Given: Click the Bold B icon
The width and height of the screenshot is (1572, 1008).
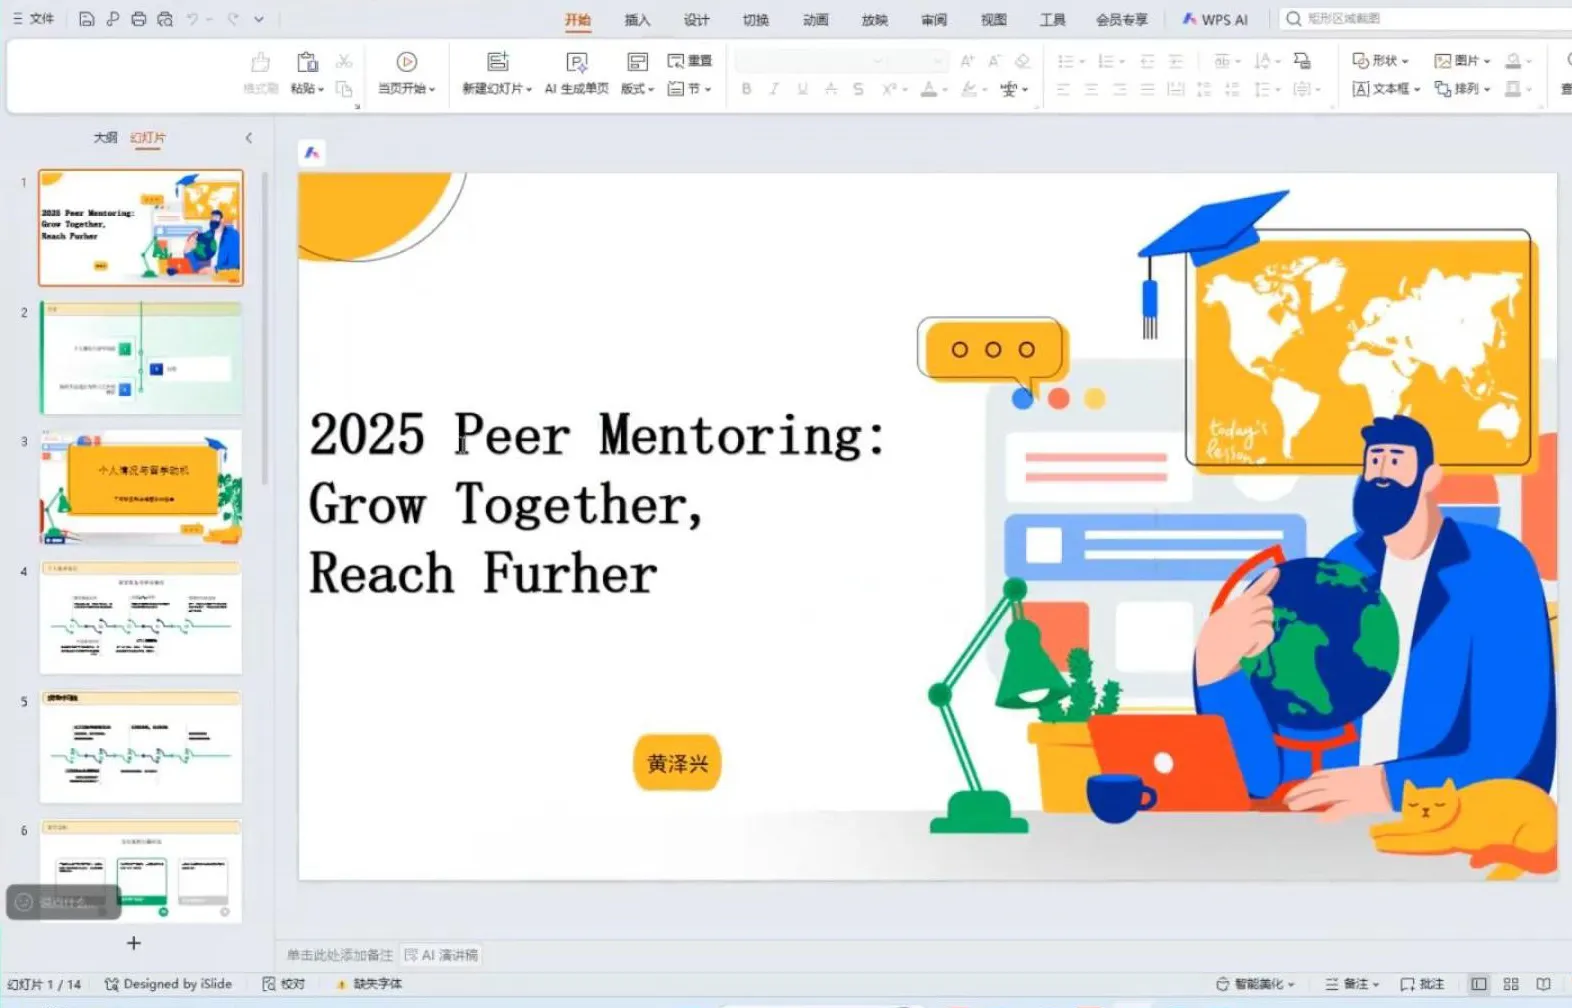Looking at the screenshot, I should [746, 89].
